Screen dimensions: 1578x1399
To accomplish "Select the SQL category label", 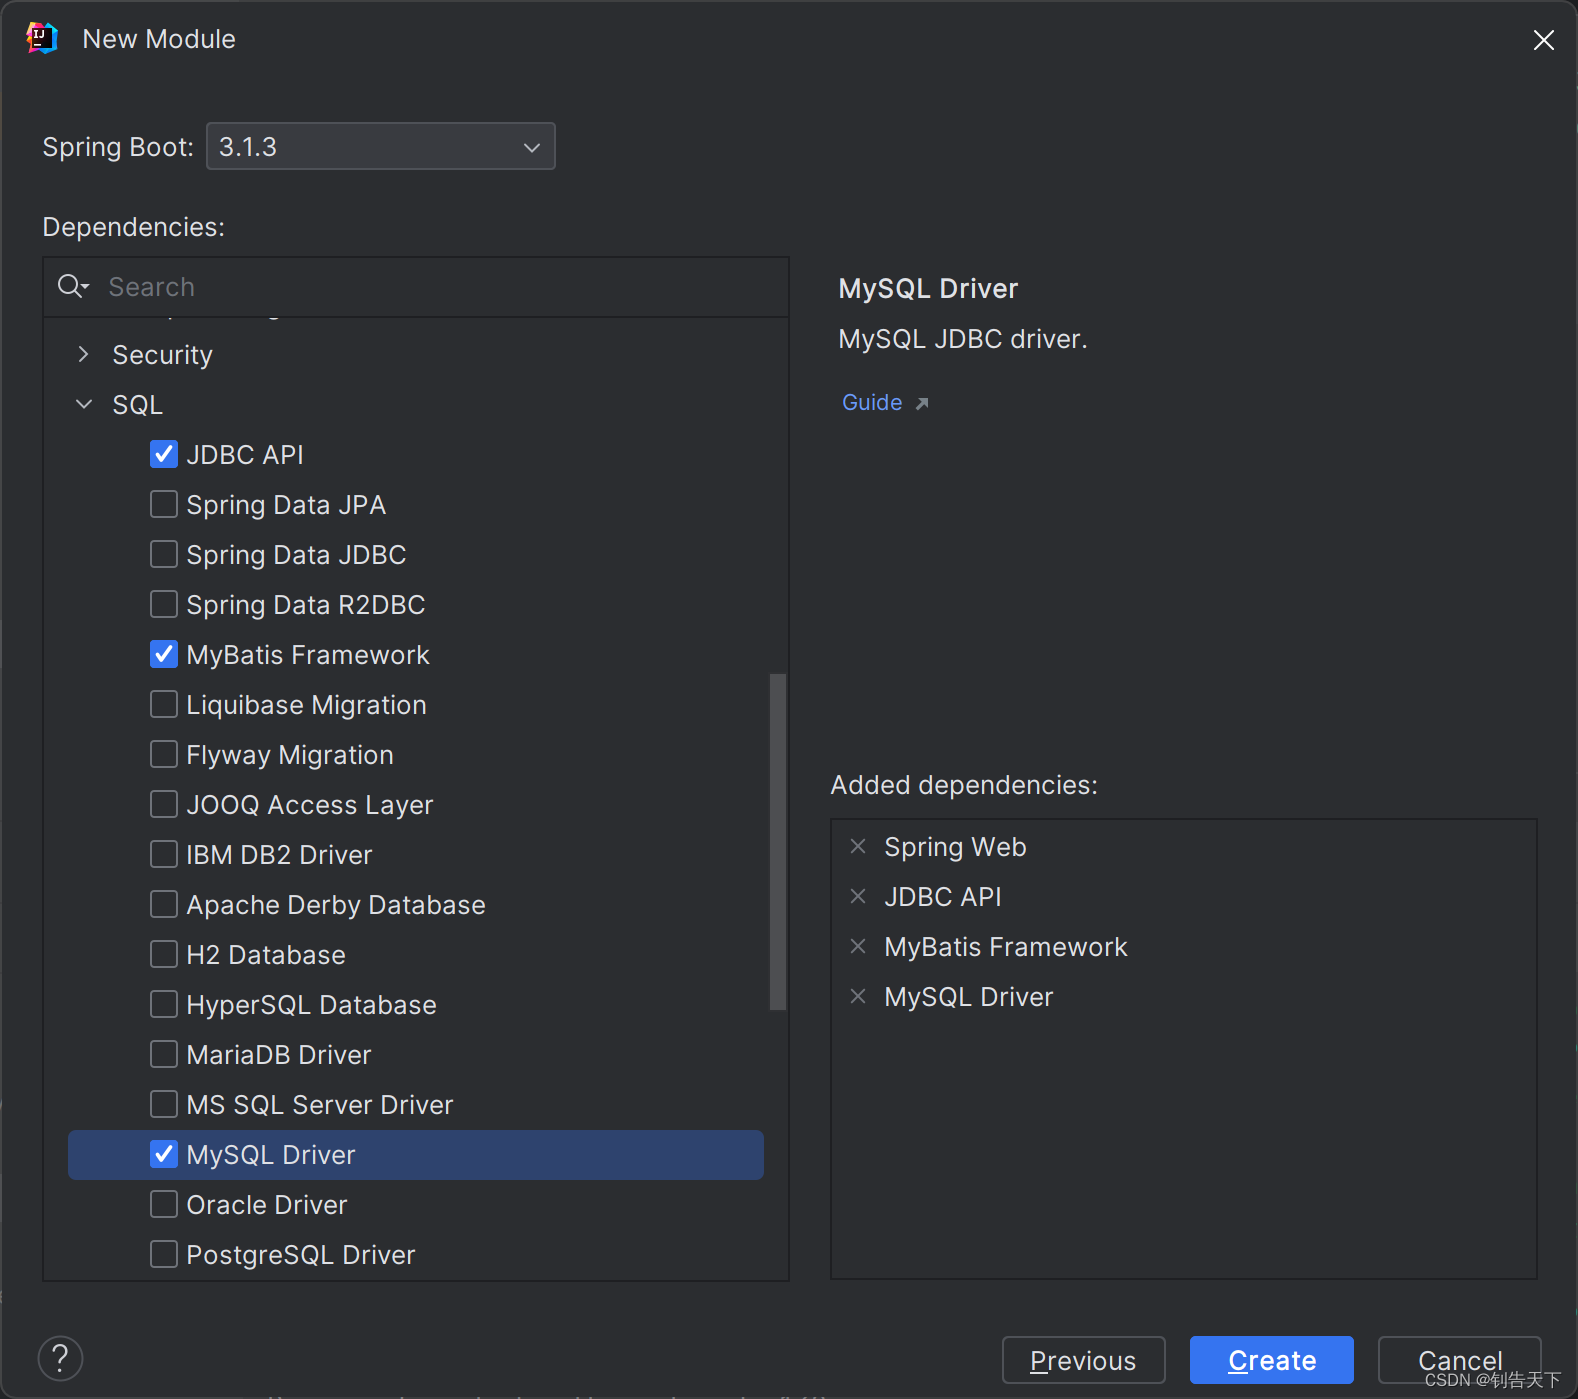I will (x=137, y=405).
